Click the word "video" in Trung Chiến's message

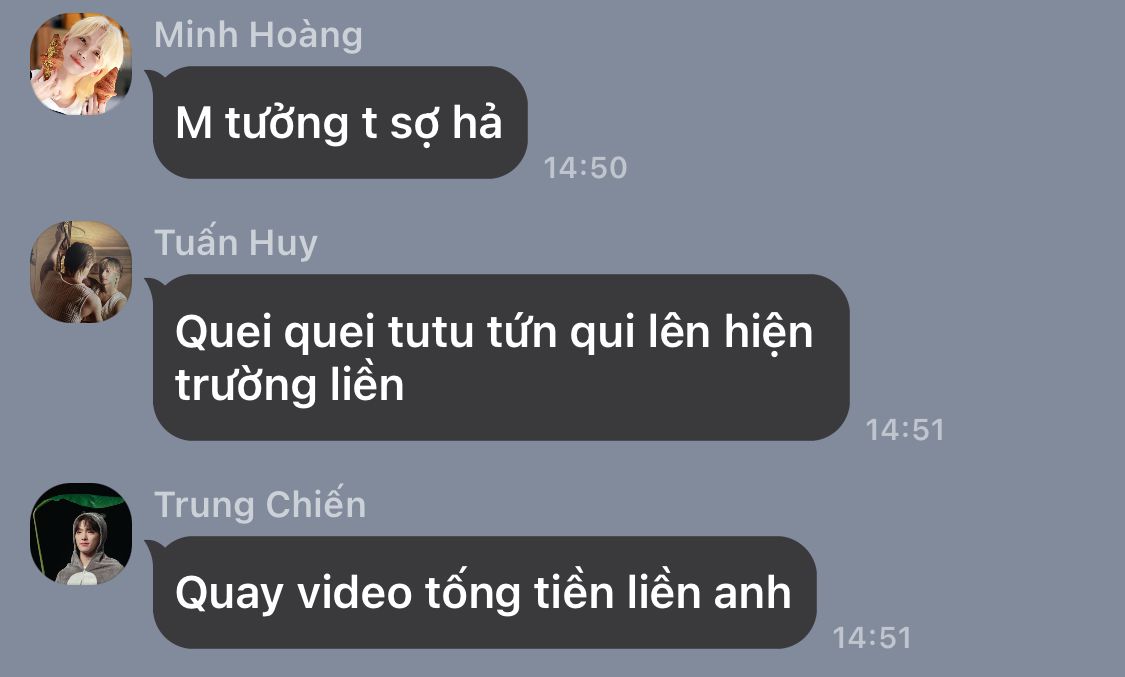354,593
